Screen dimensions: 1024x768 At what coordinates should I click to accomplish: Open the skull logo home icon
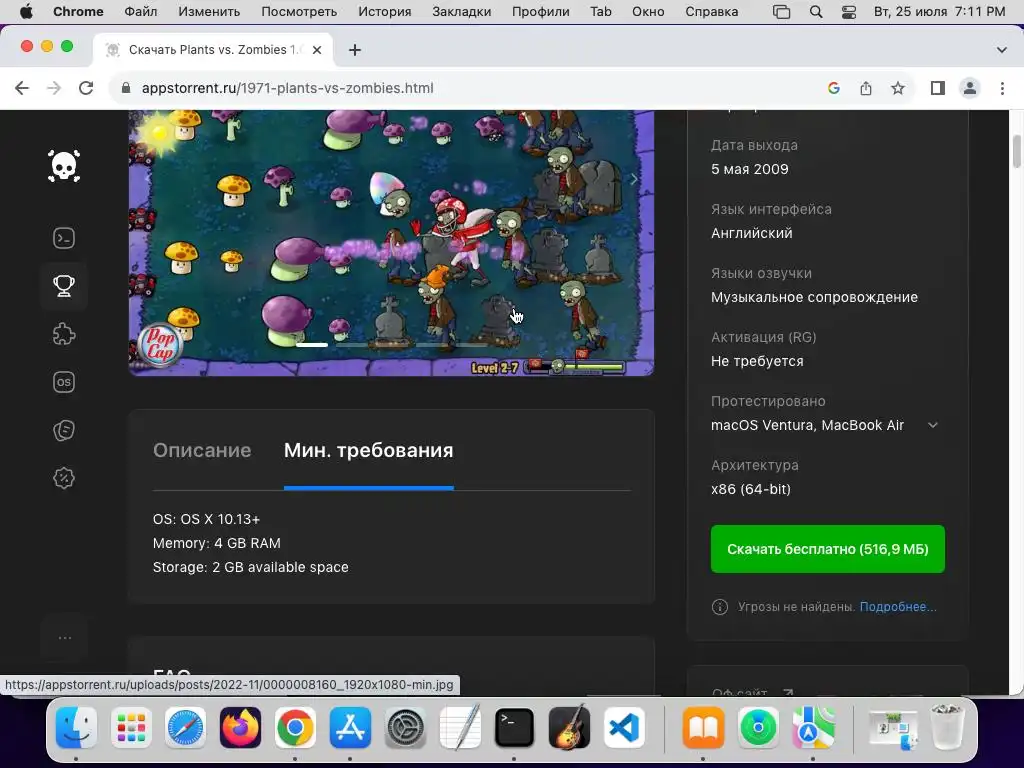tap(64, 166)
